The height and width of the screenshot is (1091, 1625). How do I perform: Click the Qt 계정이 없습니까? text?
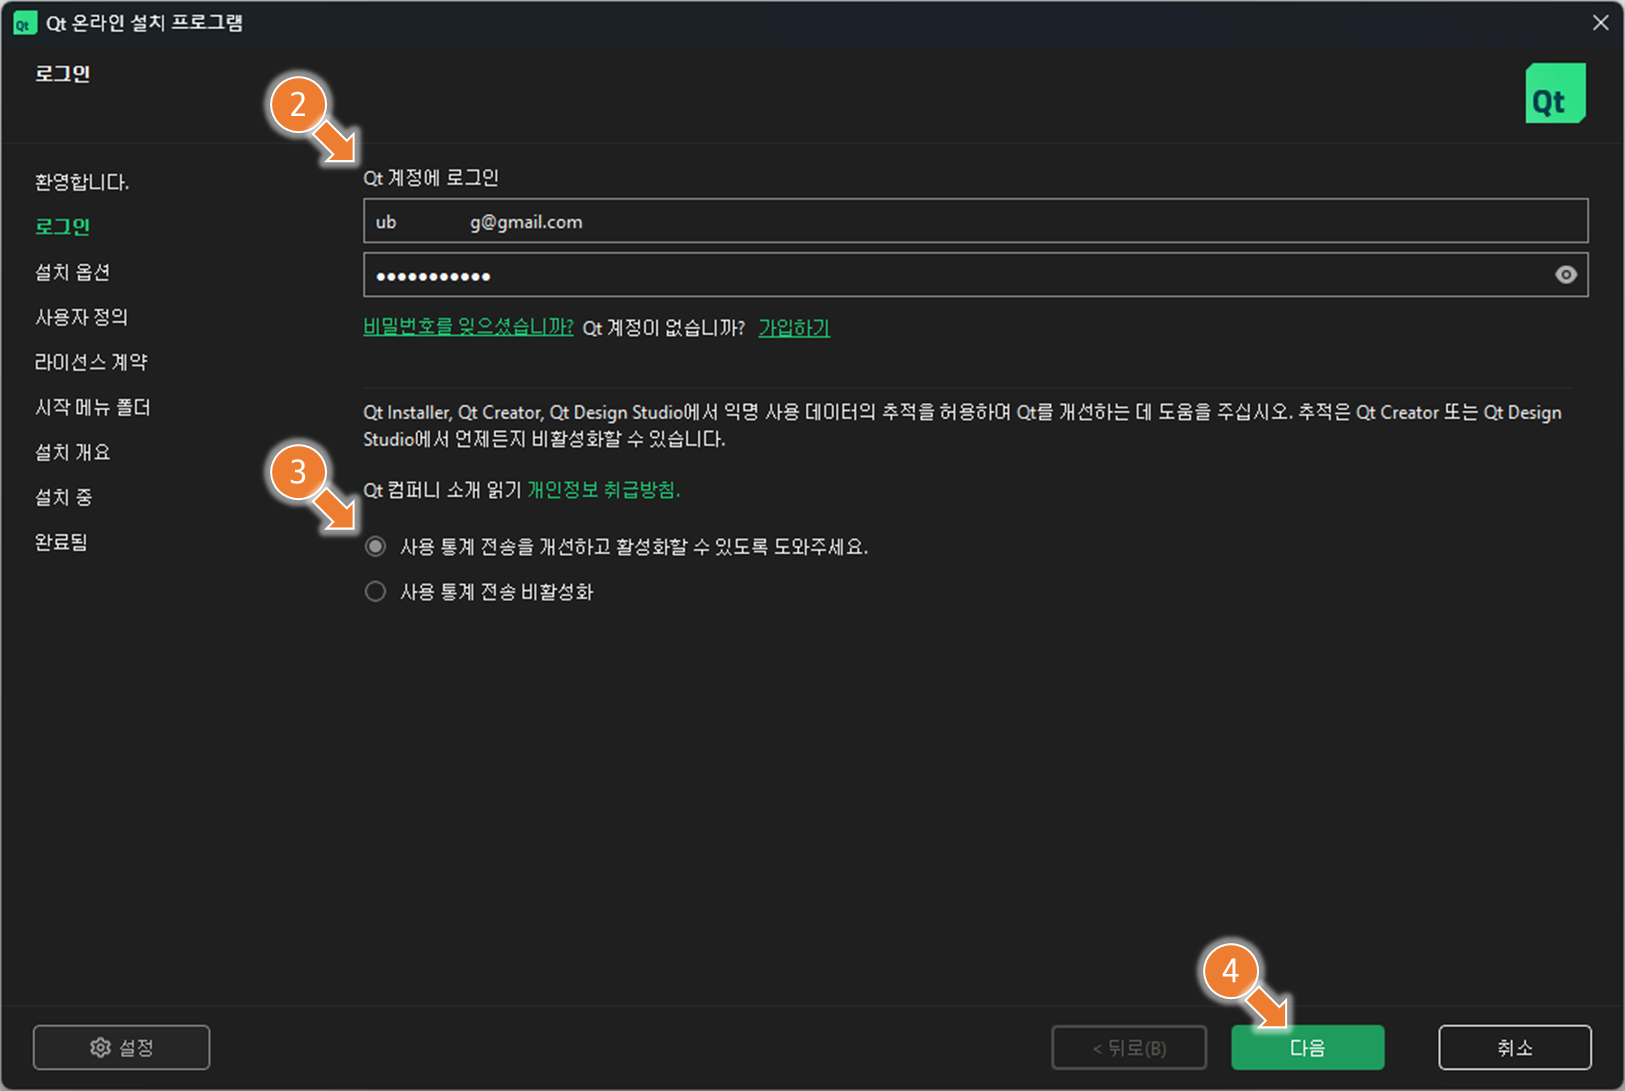[664, 327]
